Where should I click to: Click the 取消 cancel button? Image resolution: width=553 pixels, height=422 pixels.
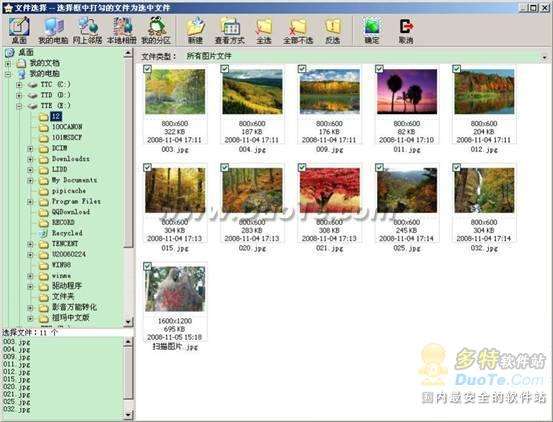[406, 31]
